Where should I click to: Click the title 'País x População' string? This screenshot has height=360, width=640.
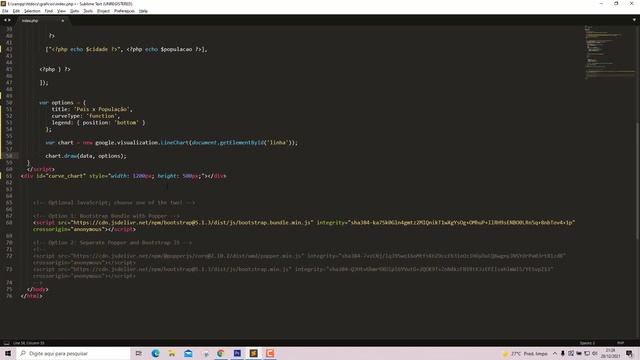tap(102, 109)
